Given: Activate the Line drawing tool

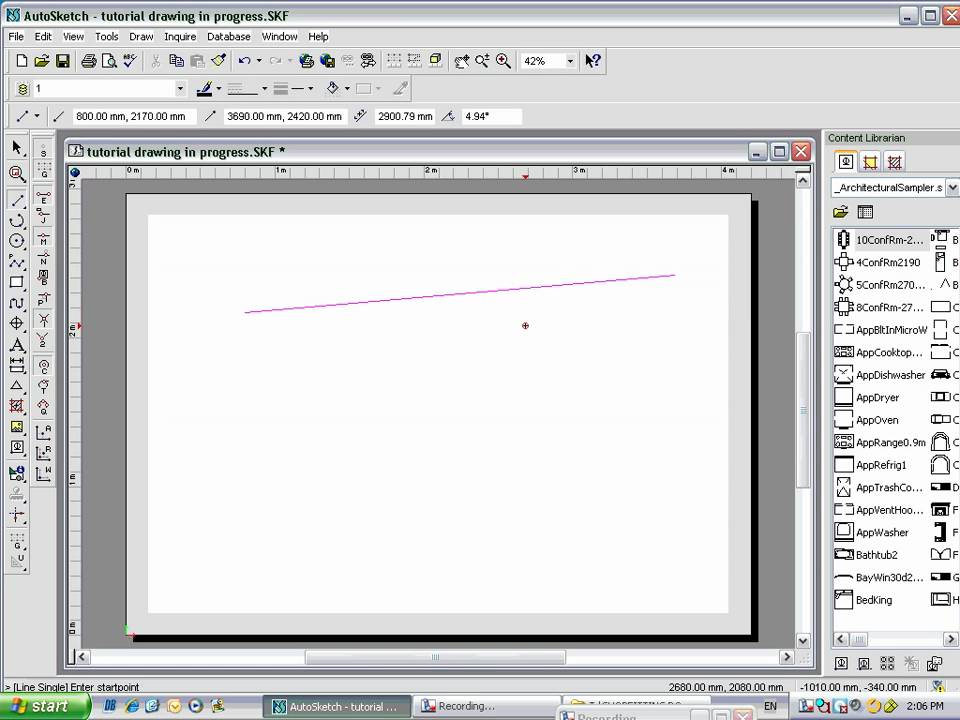Looking at the screenshot, I should pos(17,200).
